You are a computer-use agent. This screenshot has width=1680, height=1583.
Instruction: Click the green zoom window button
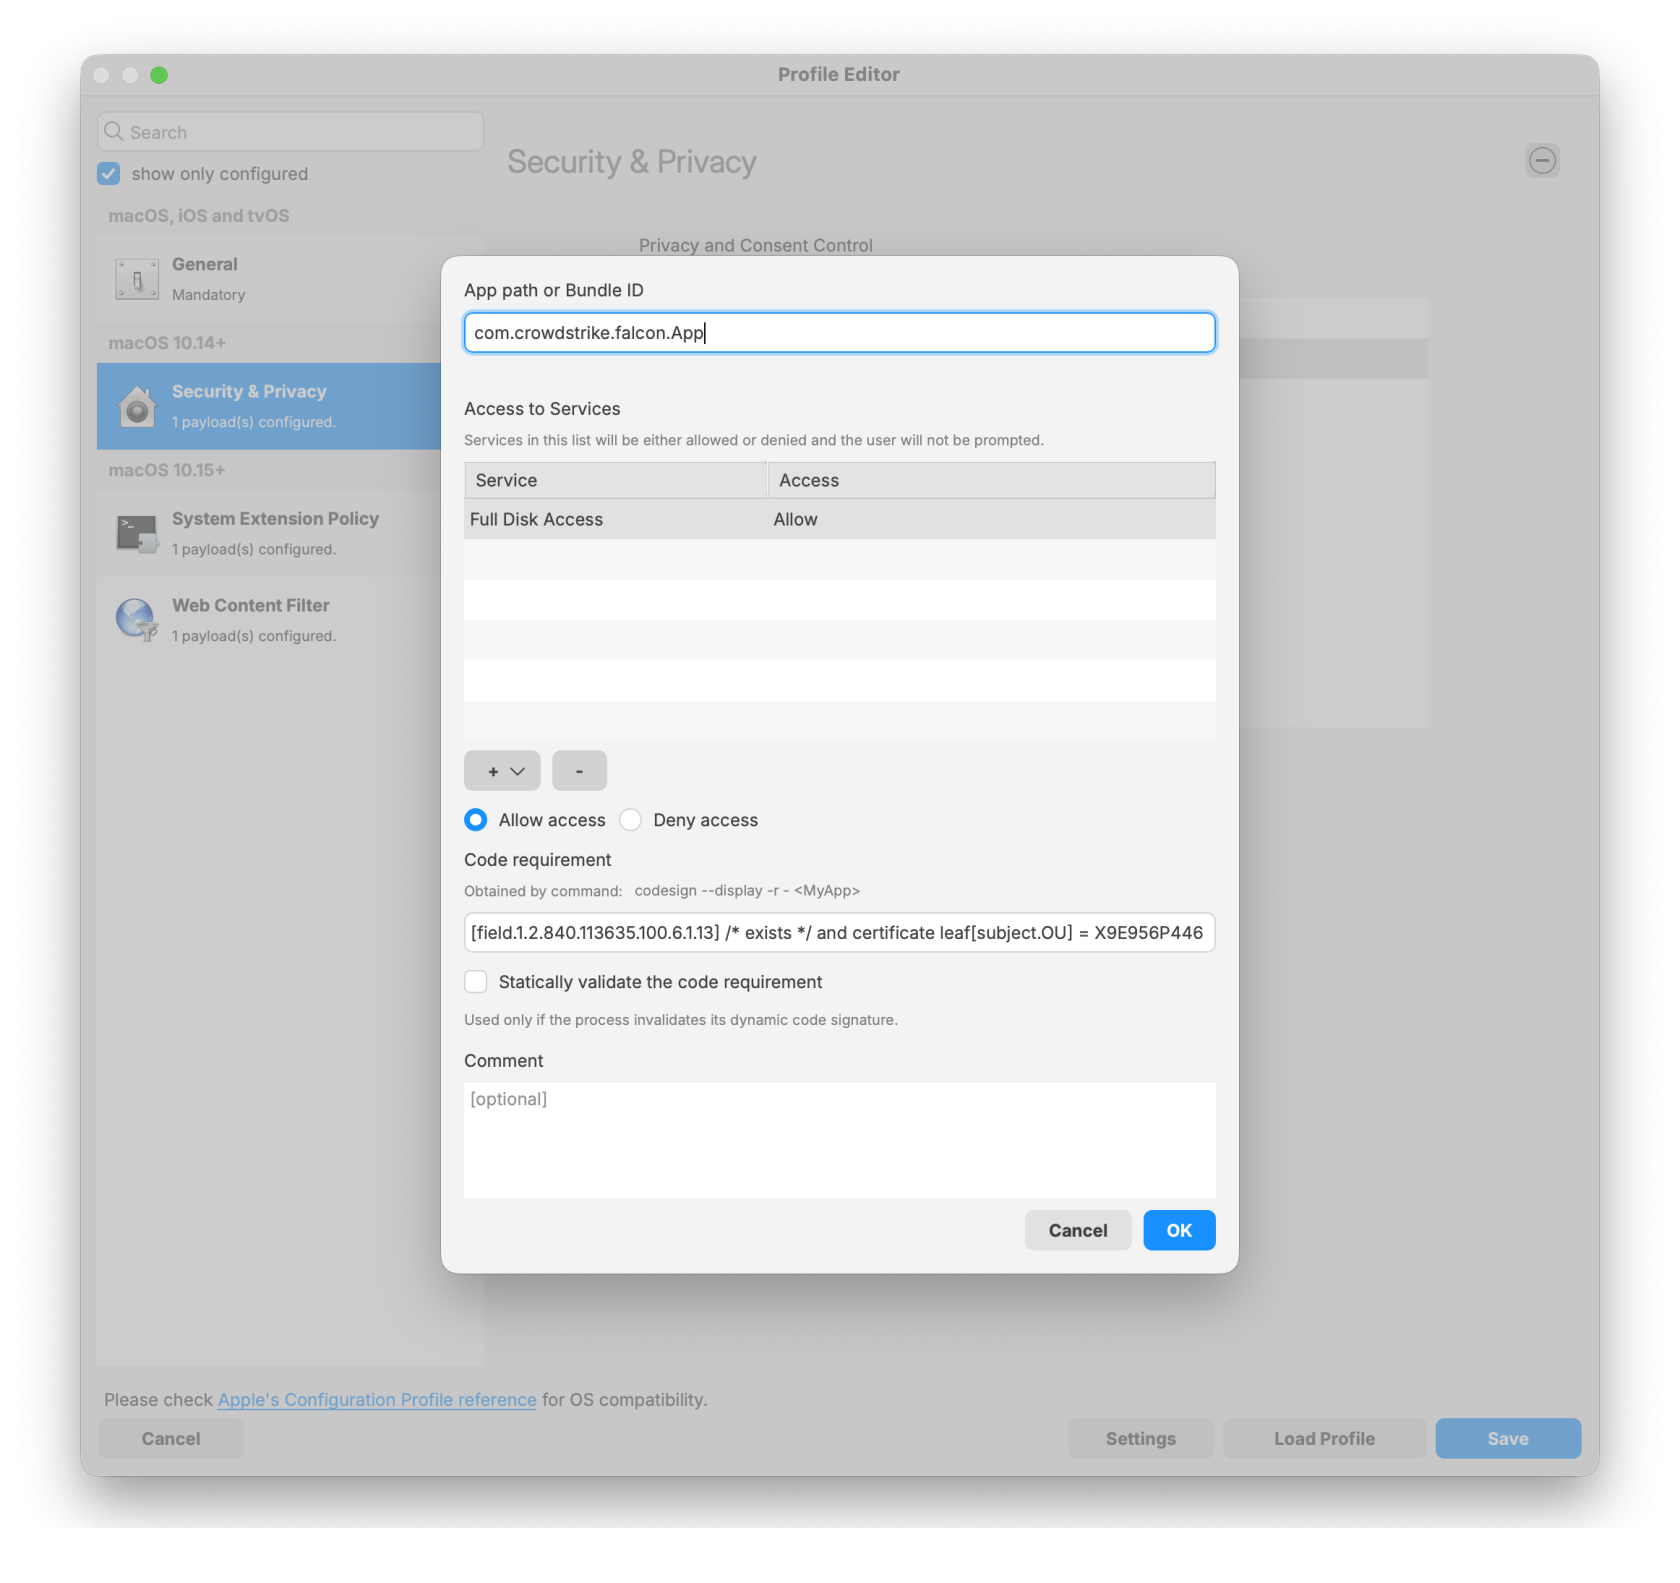159,75
